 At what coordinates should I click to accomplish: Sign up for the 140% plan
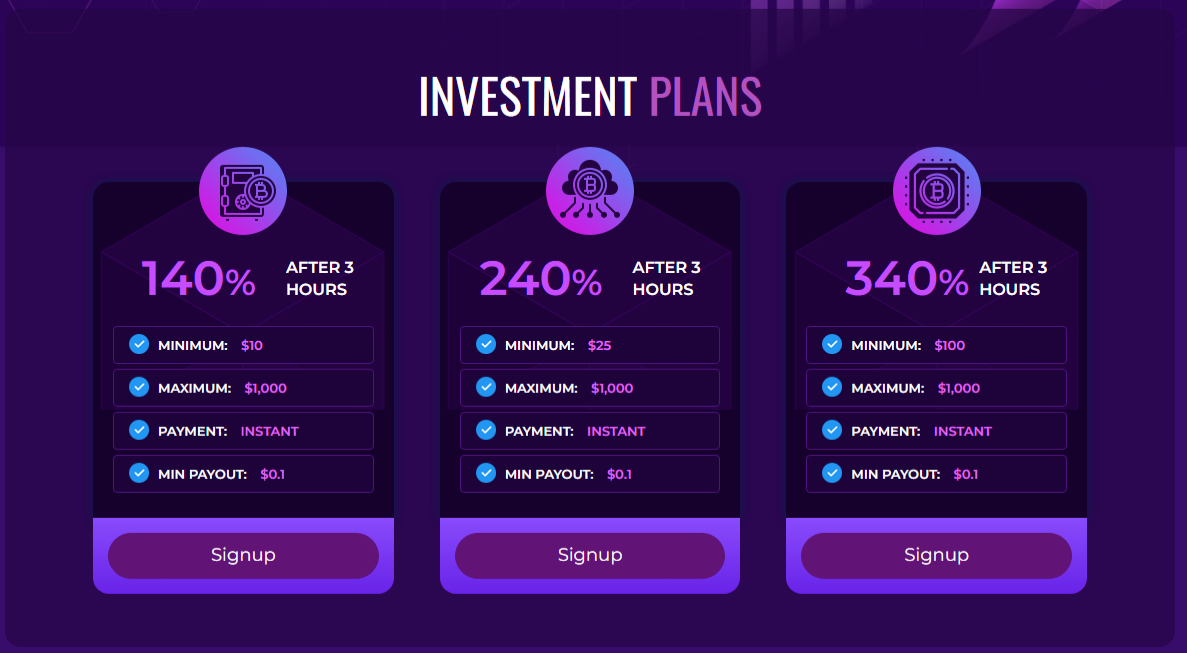pyautogui.click(x=243, y=555)
